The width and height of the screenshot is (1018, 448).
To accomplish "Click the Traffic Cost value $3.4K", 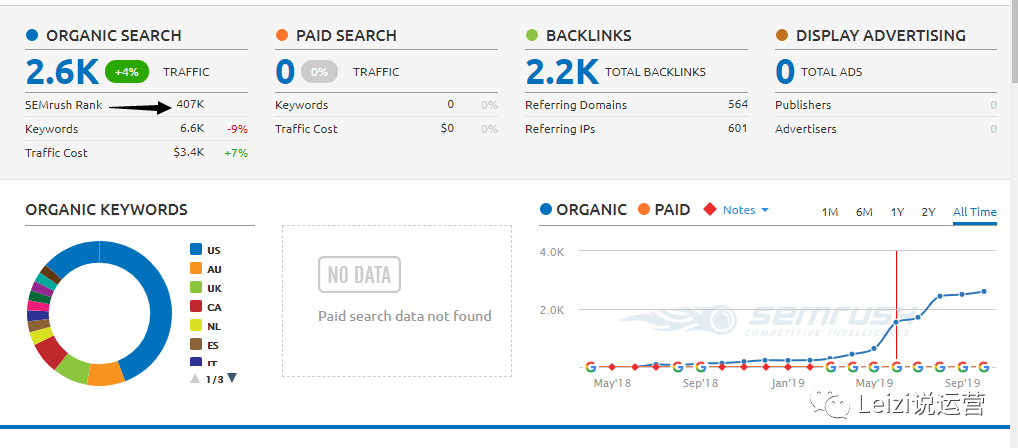I will coord(188,153).
